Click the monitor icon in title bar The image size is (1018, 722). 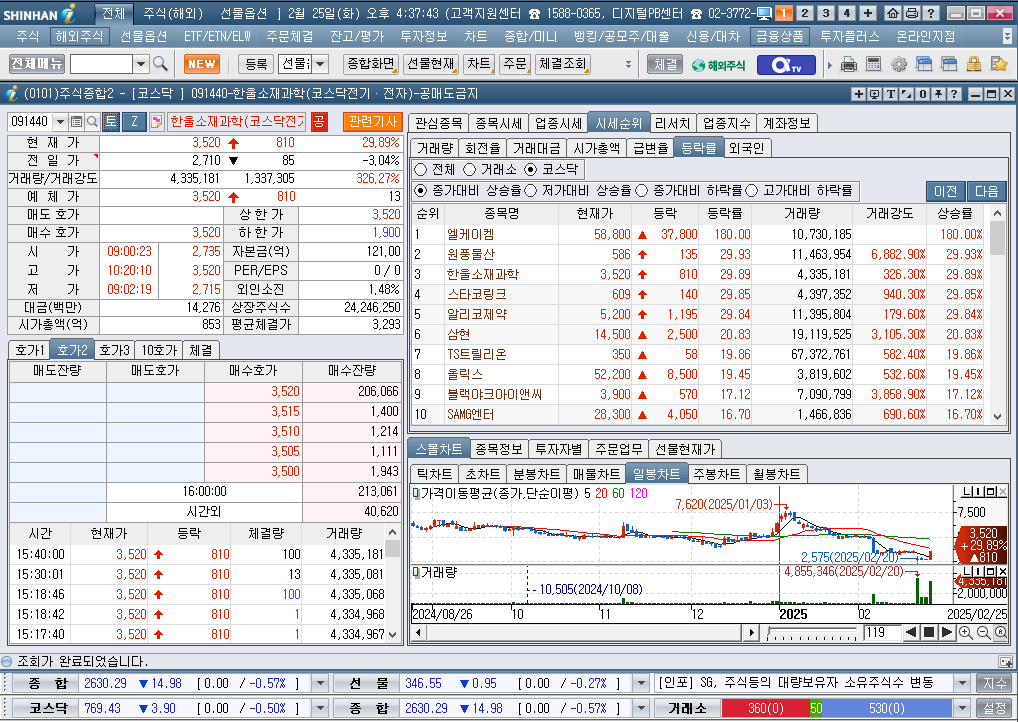(x=764, y=13)
